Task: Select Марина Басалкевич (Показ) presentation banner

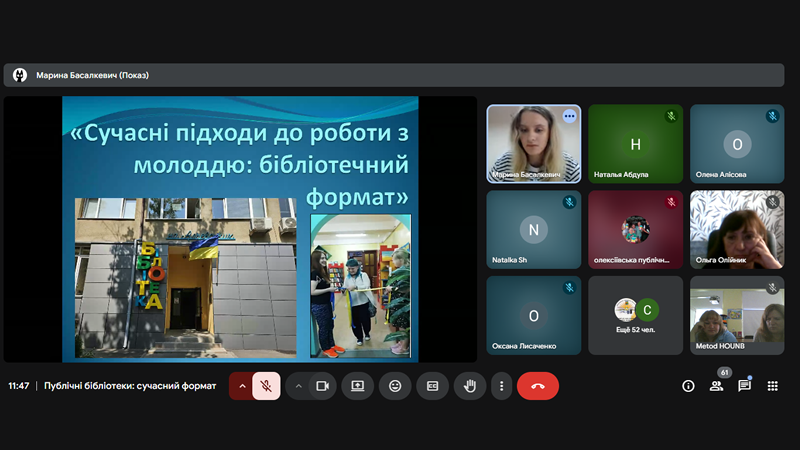Action: tap(394, 76)
